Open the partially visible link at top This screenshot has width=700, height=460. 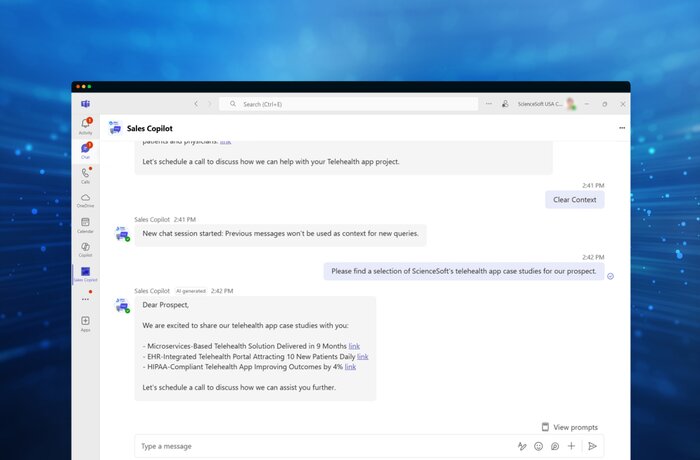(225, 142)
